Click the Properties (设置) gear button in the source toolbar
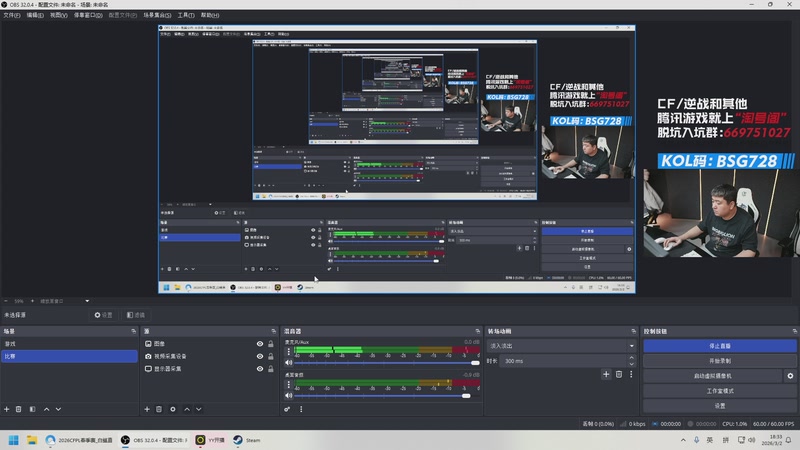Viewport: 800px width, 450px height. click(103, 315)
